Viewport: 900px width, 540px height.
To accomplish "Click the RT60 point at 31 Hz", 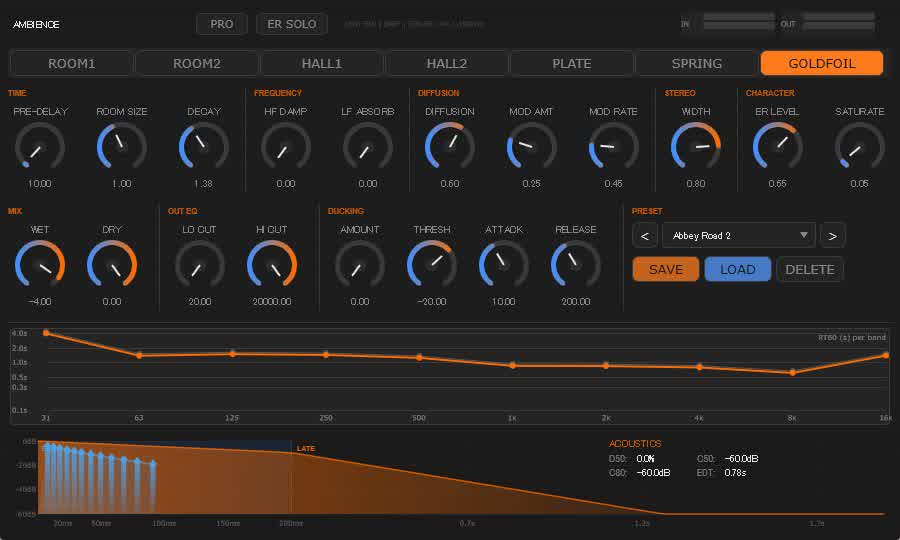I will click(x=46, y=333).
